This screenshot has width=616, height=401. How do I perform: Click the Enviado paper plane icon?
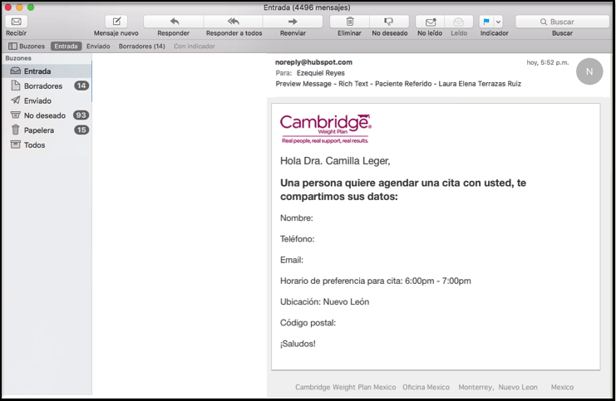pyautogui.click(x=15, y=100)
